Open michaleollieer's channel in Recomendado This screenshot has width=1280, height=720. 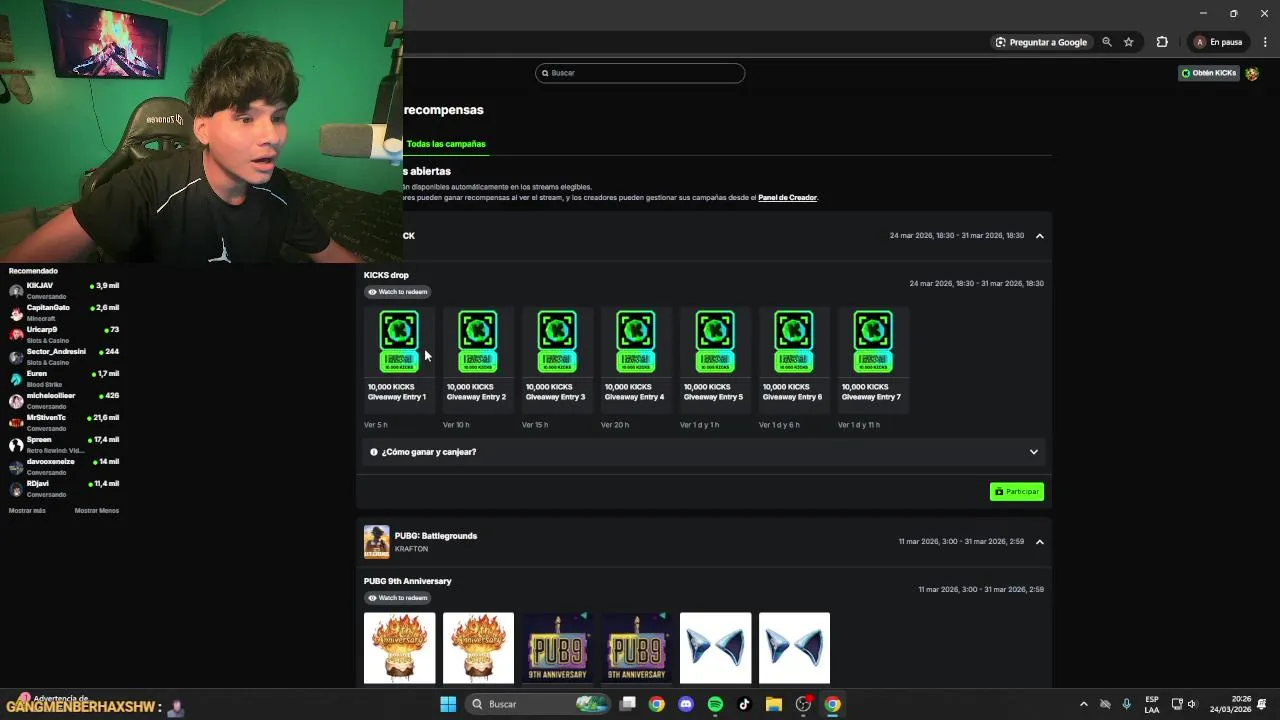coord(64,401)
